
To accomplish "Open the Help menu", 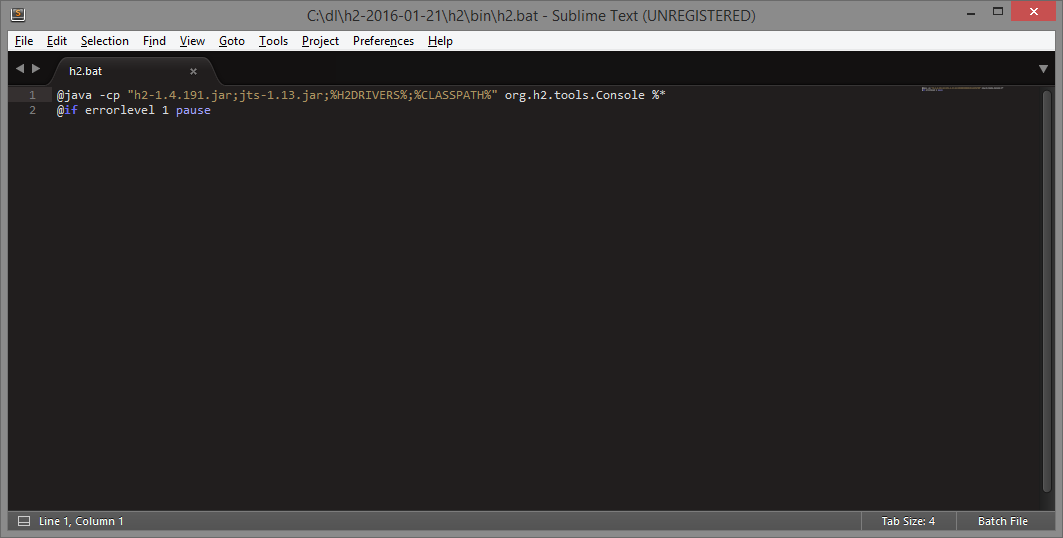I will (x=440, y=41).
